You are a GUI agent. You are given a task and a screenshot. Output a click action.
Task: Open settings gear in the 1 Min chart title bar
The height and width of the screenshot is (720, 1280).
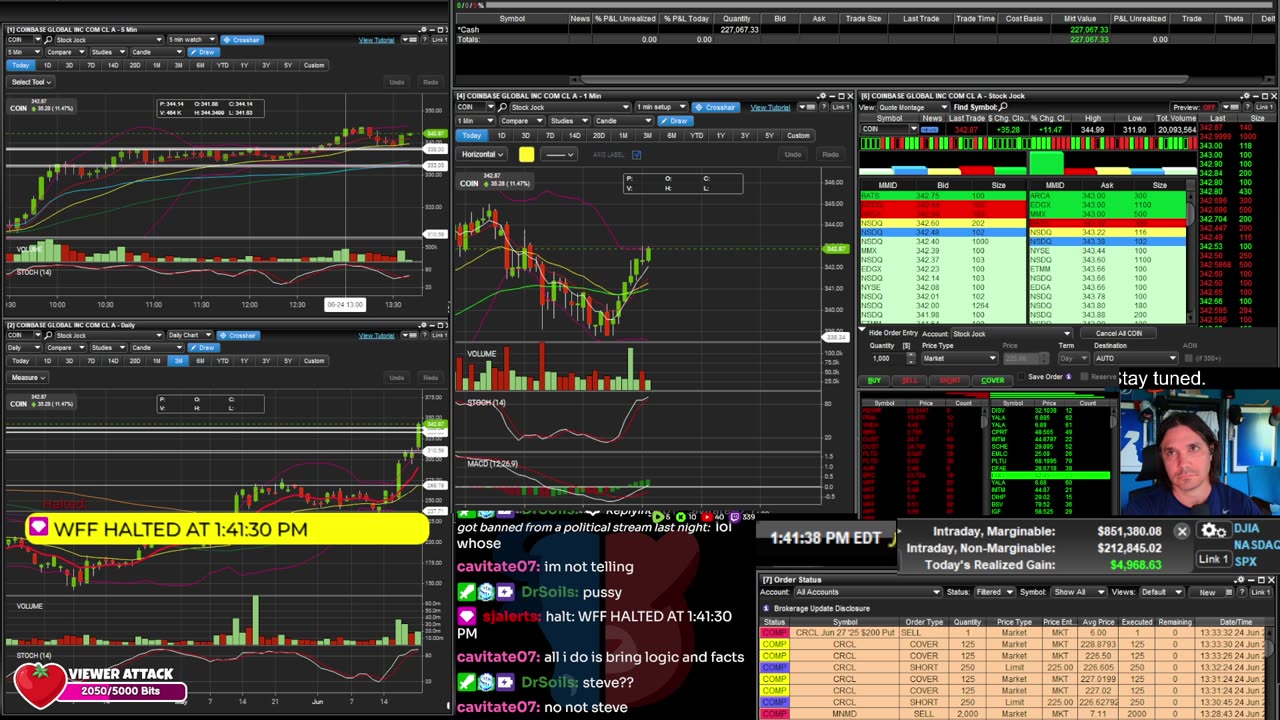(823, 96)
